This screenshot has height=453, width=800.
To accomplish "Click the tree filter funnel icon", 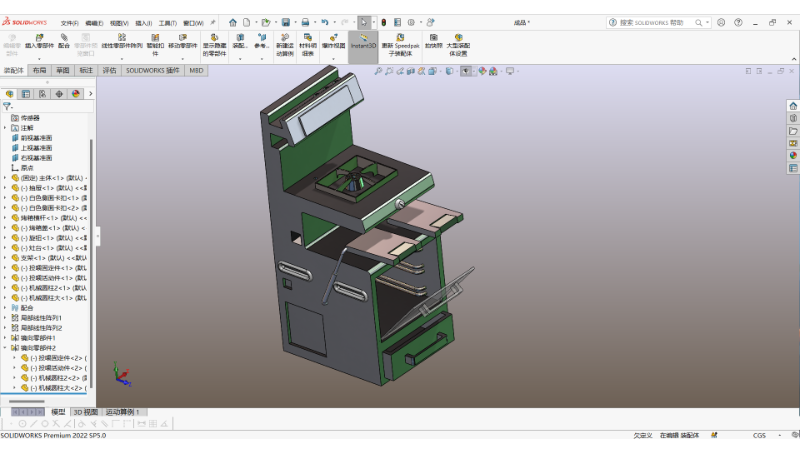I will [7, 106].
